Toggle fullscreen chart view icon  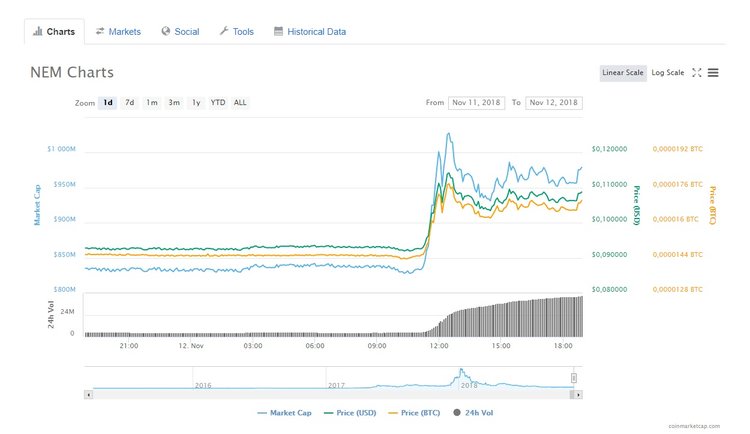697,73
